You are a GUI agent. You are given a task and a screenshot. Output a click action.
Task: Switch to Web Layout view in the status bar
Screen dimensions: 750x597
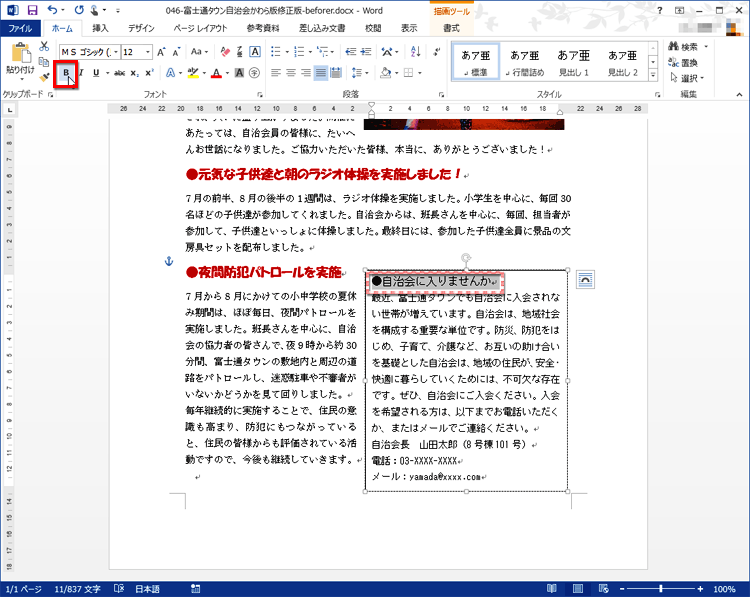click(x=604, y=588)
